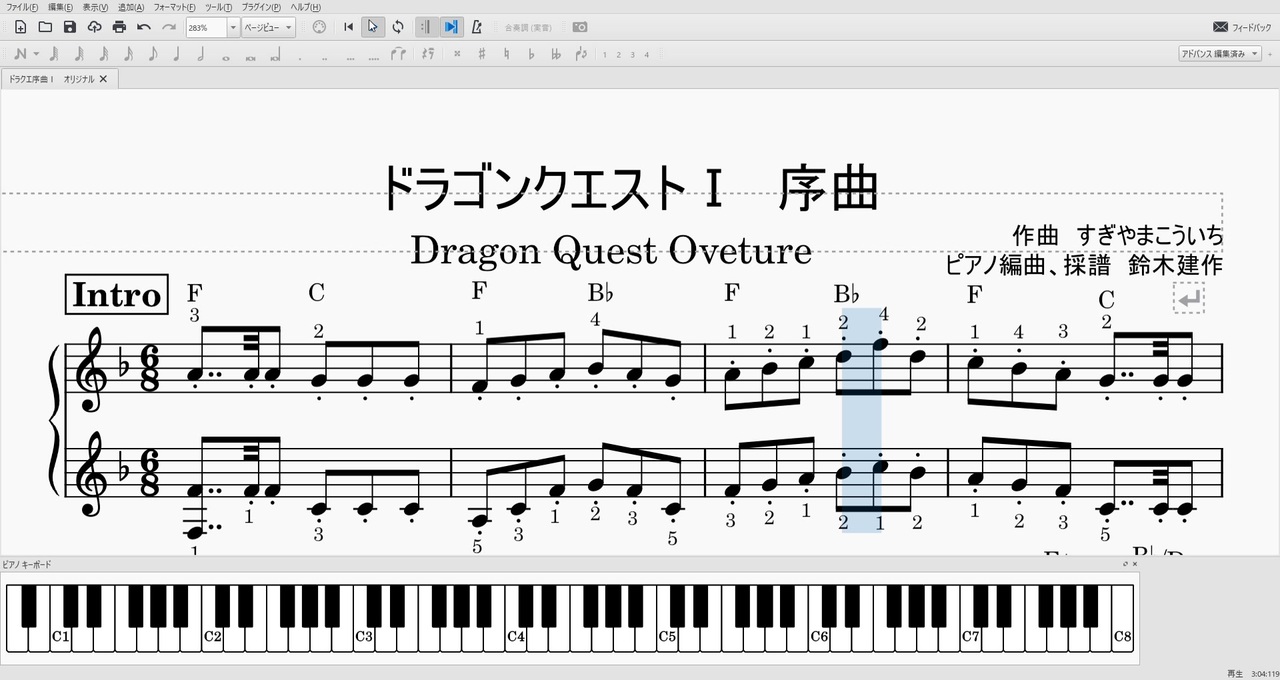This screenshot has width=1280, height=680.
Task: Insert rest icon in note toolbar
Action: point(428,54)
